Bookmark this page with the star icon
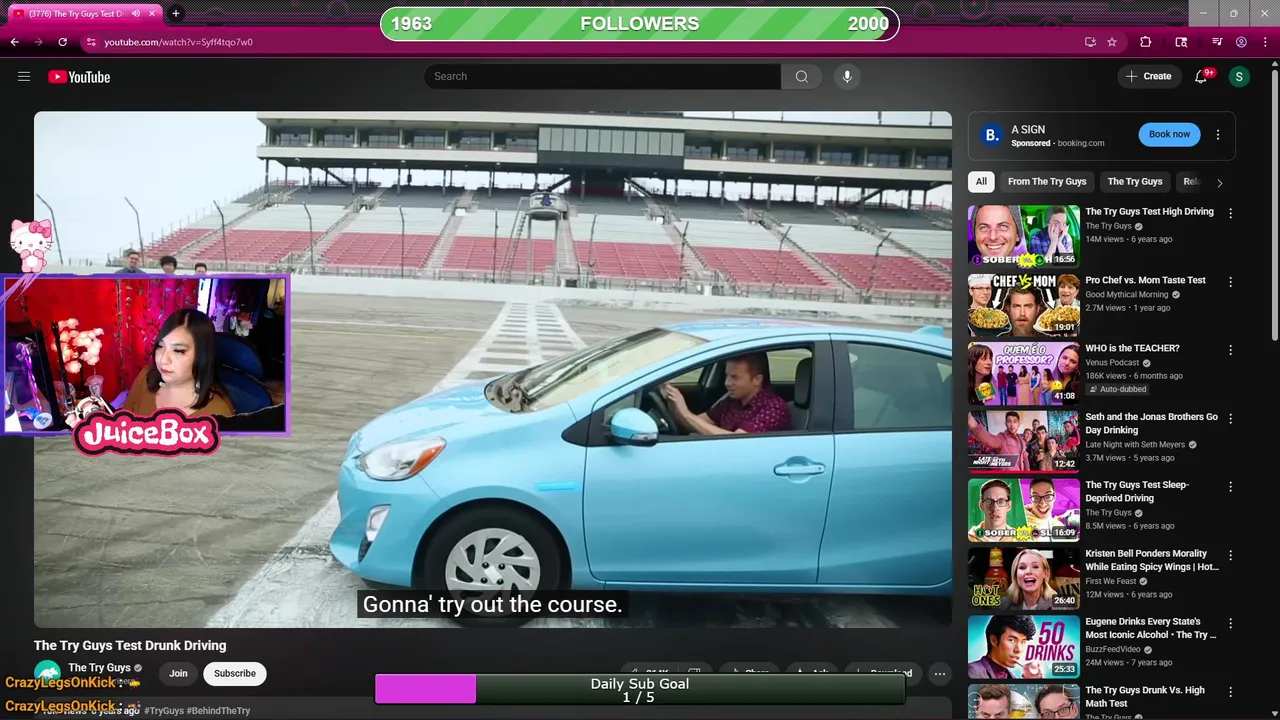 pos(1112,42)
